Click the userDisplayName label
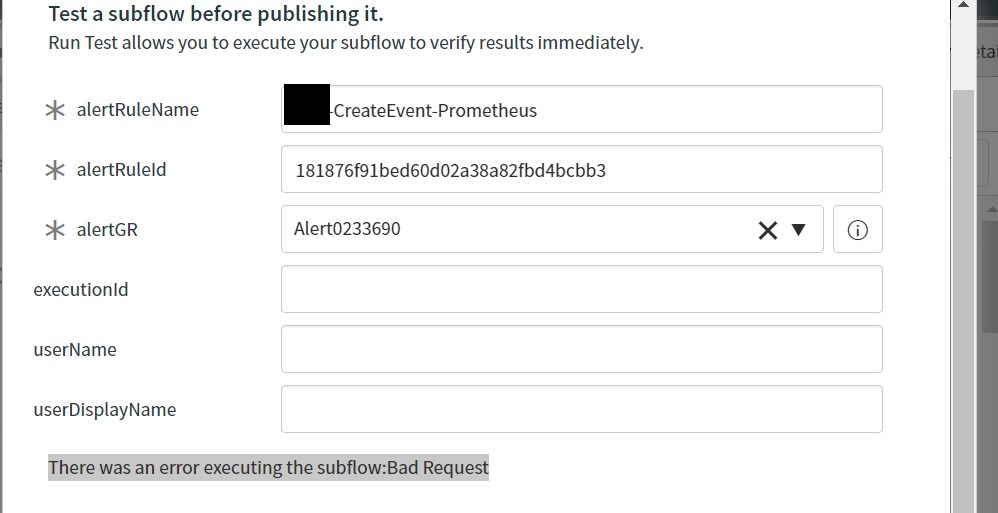The width and height of the screenshot is (998, 513). [104, 409]
